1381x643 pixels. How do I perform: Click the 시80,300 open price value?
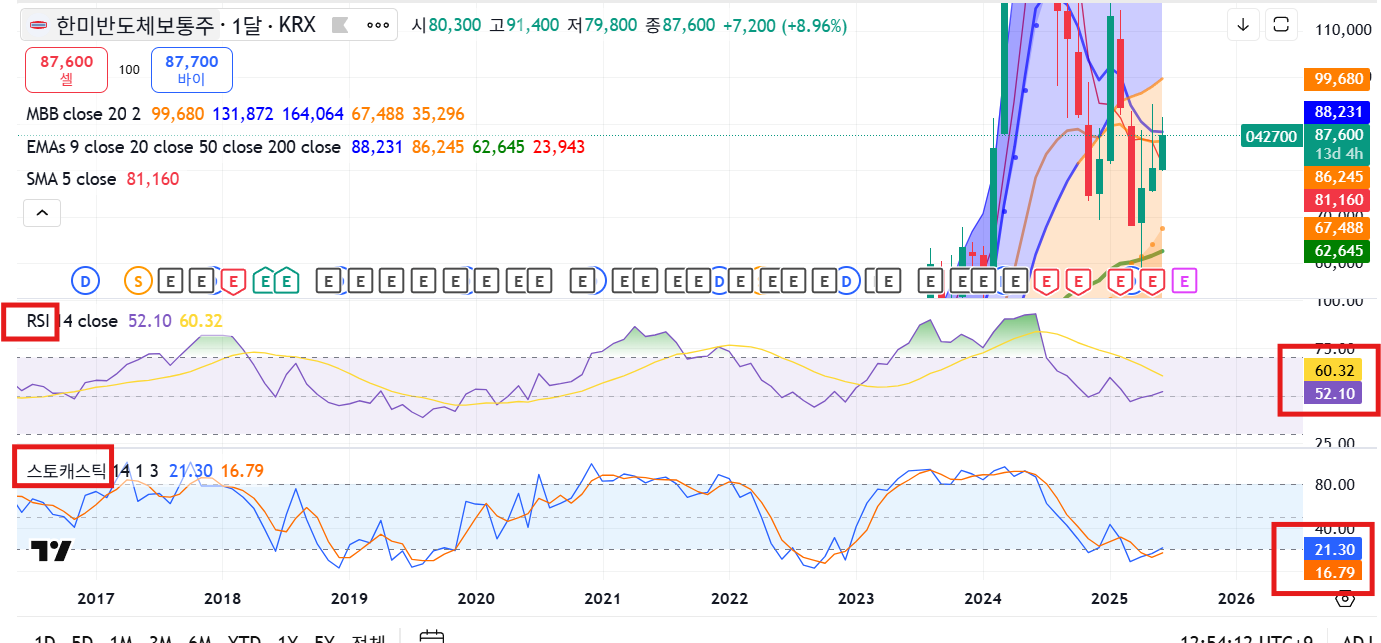click(446, 25)
